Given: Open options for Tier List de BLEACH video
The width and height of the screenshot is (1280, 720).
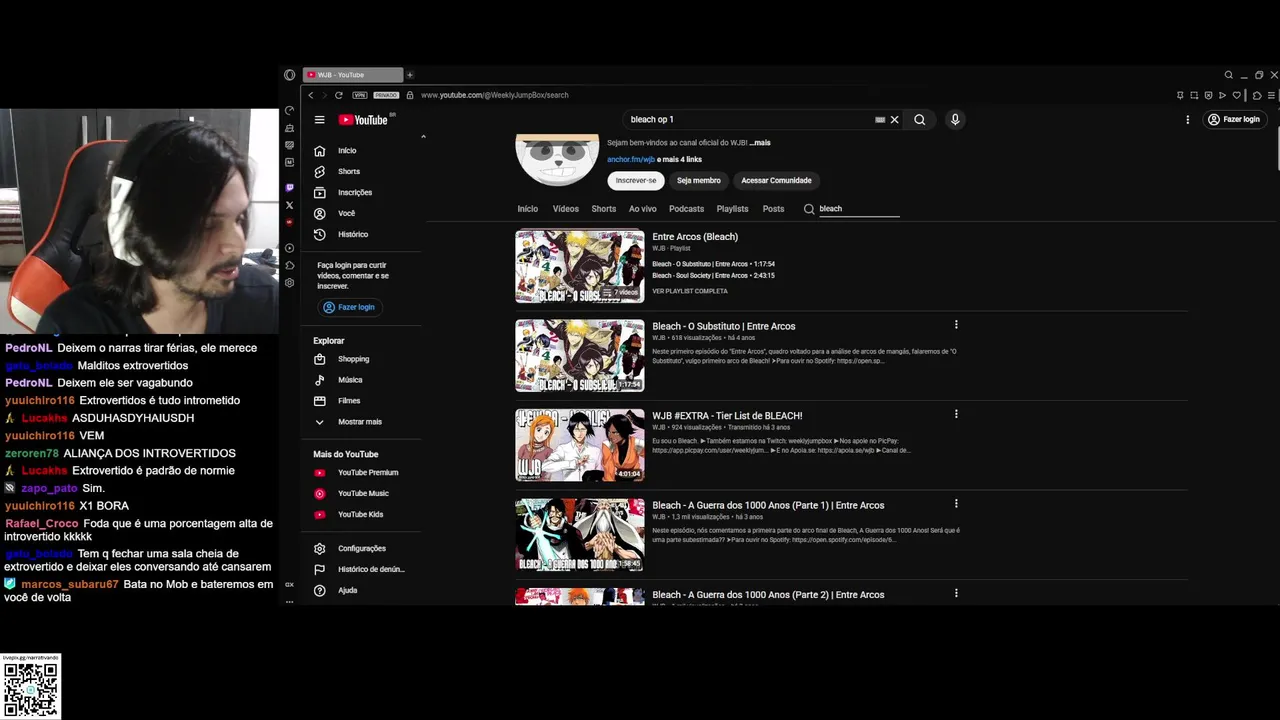Looking at the screenshot, I should click(956, 414).
